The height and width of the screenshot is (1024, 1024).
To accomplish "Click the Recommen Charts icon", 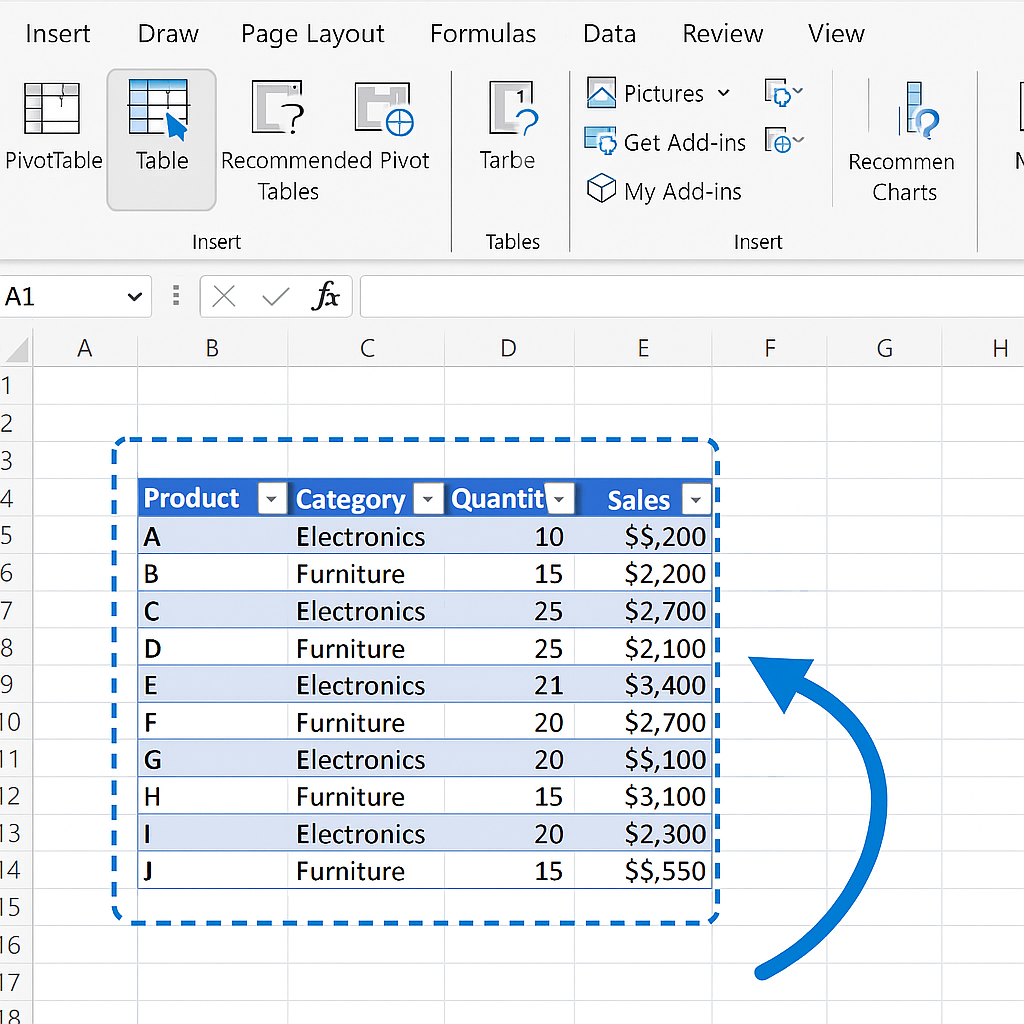I will coord(918,110).
